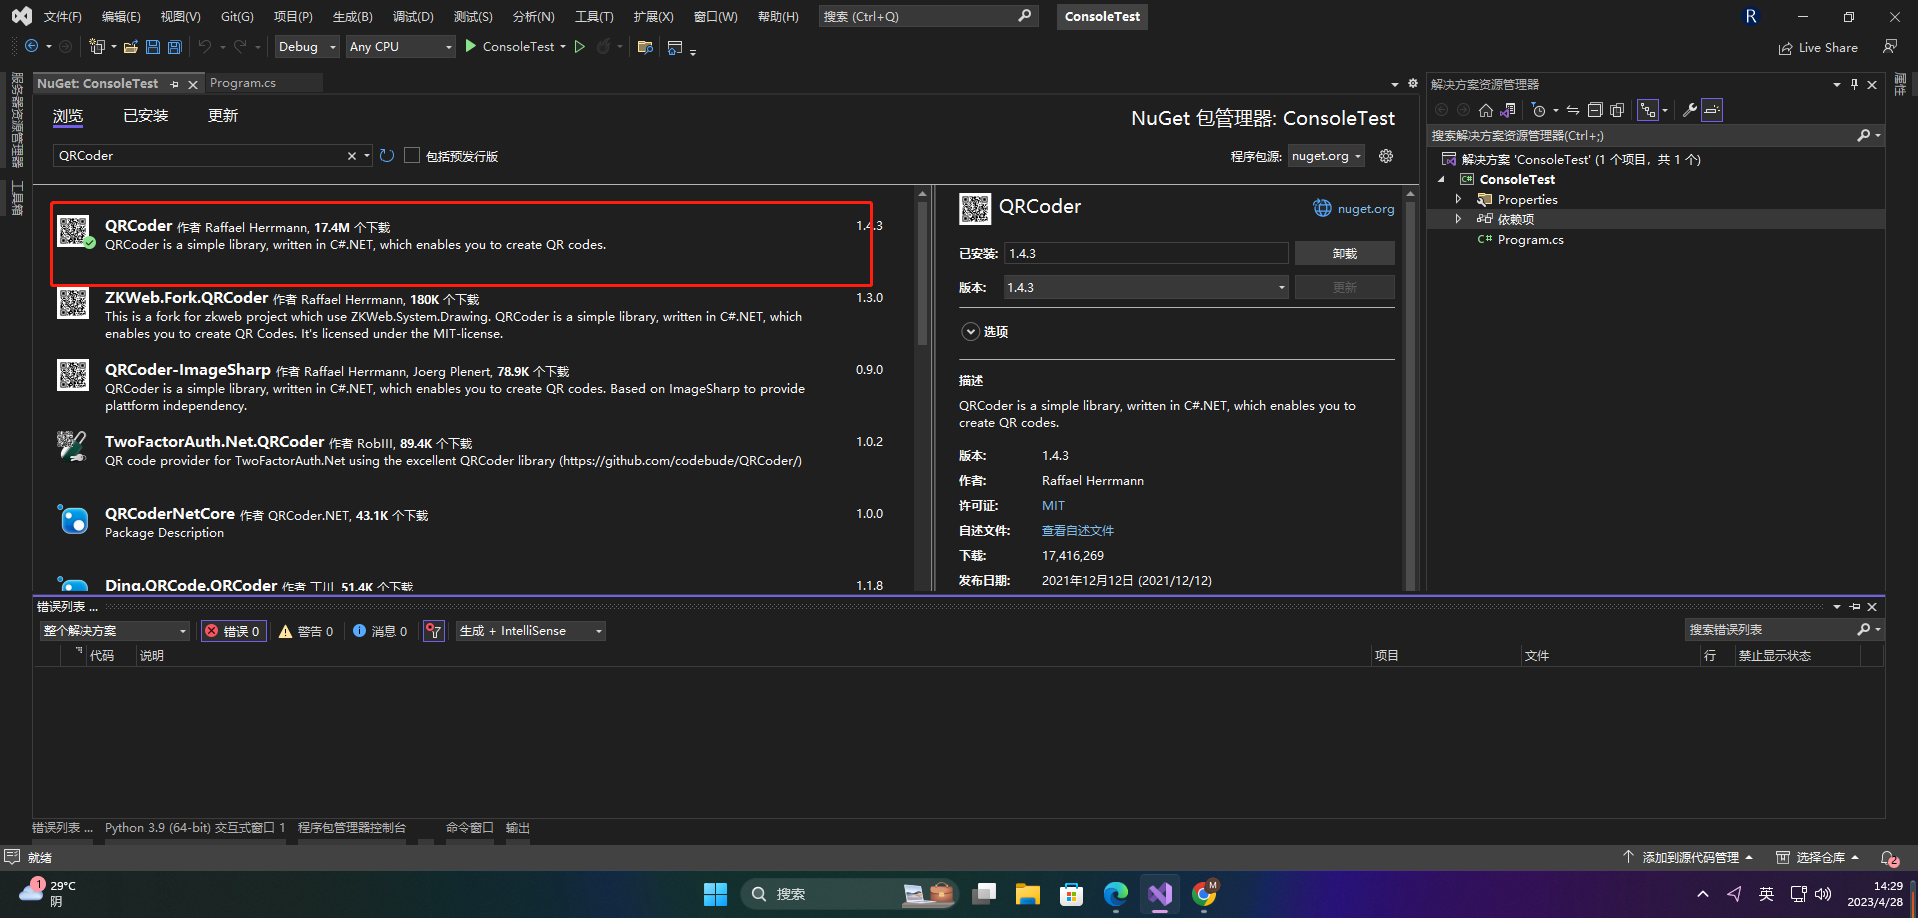Screen dimensions: 1918x918
Task: Start ConsoleTest with the green run arrow
Action: pyautogui.click(x=471, y=46)
